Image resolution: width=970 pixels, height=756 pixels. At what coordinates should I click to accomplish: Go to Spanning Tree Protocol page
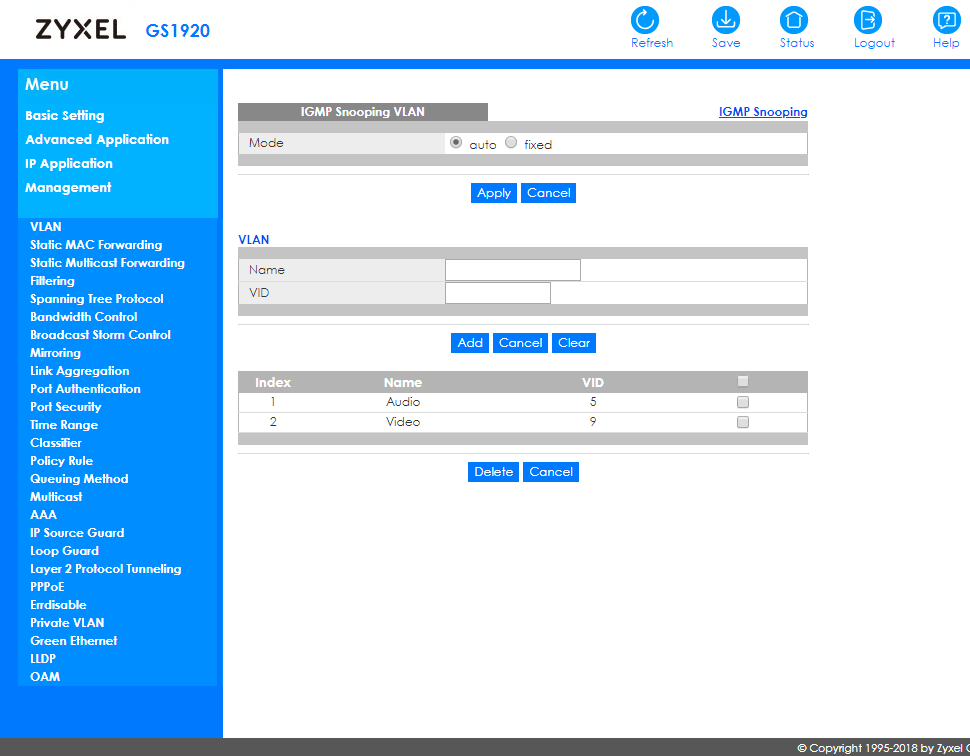pos(97,299)
